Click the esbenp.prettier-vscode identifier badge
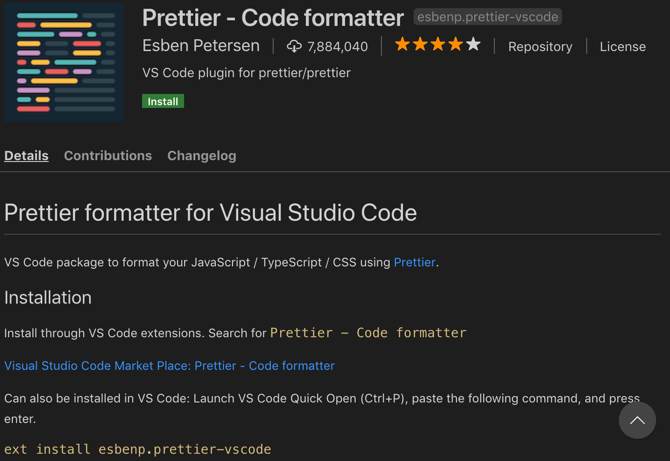Screen dimensions: 670x461 coord(488,17)
